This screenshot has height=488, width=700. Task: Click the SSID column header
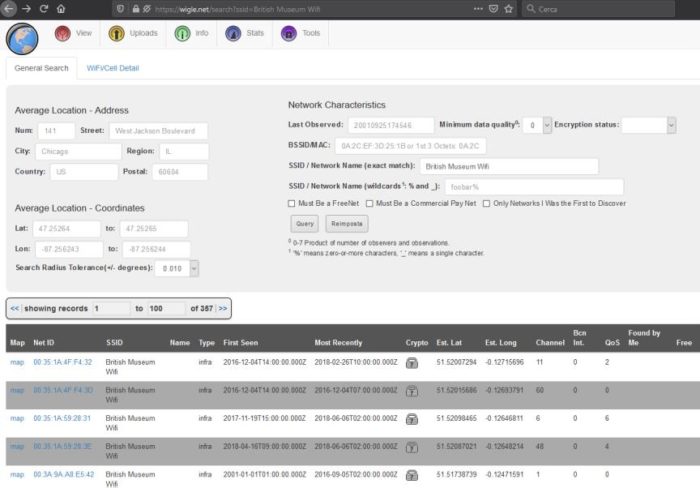(114, 343)
